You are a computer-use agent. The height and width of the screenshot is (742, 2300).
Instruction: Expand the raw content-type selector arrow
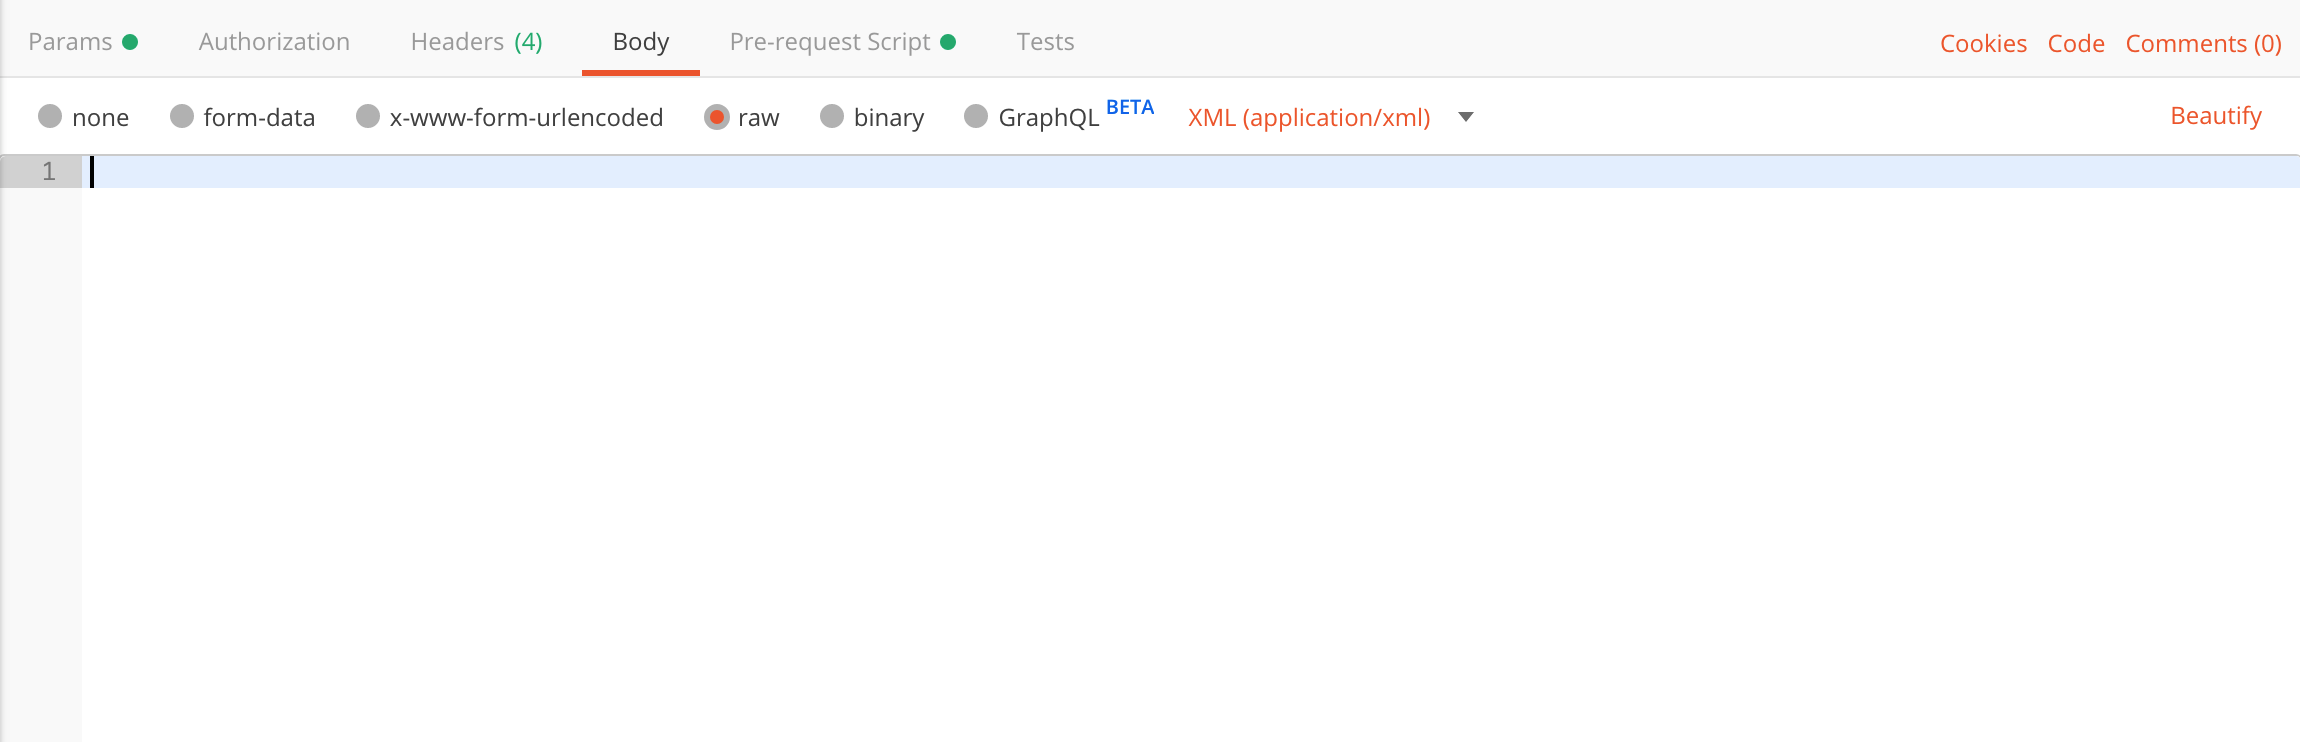(x=1465, y=117)
